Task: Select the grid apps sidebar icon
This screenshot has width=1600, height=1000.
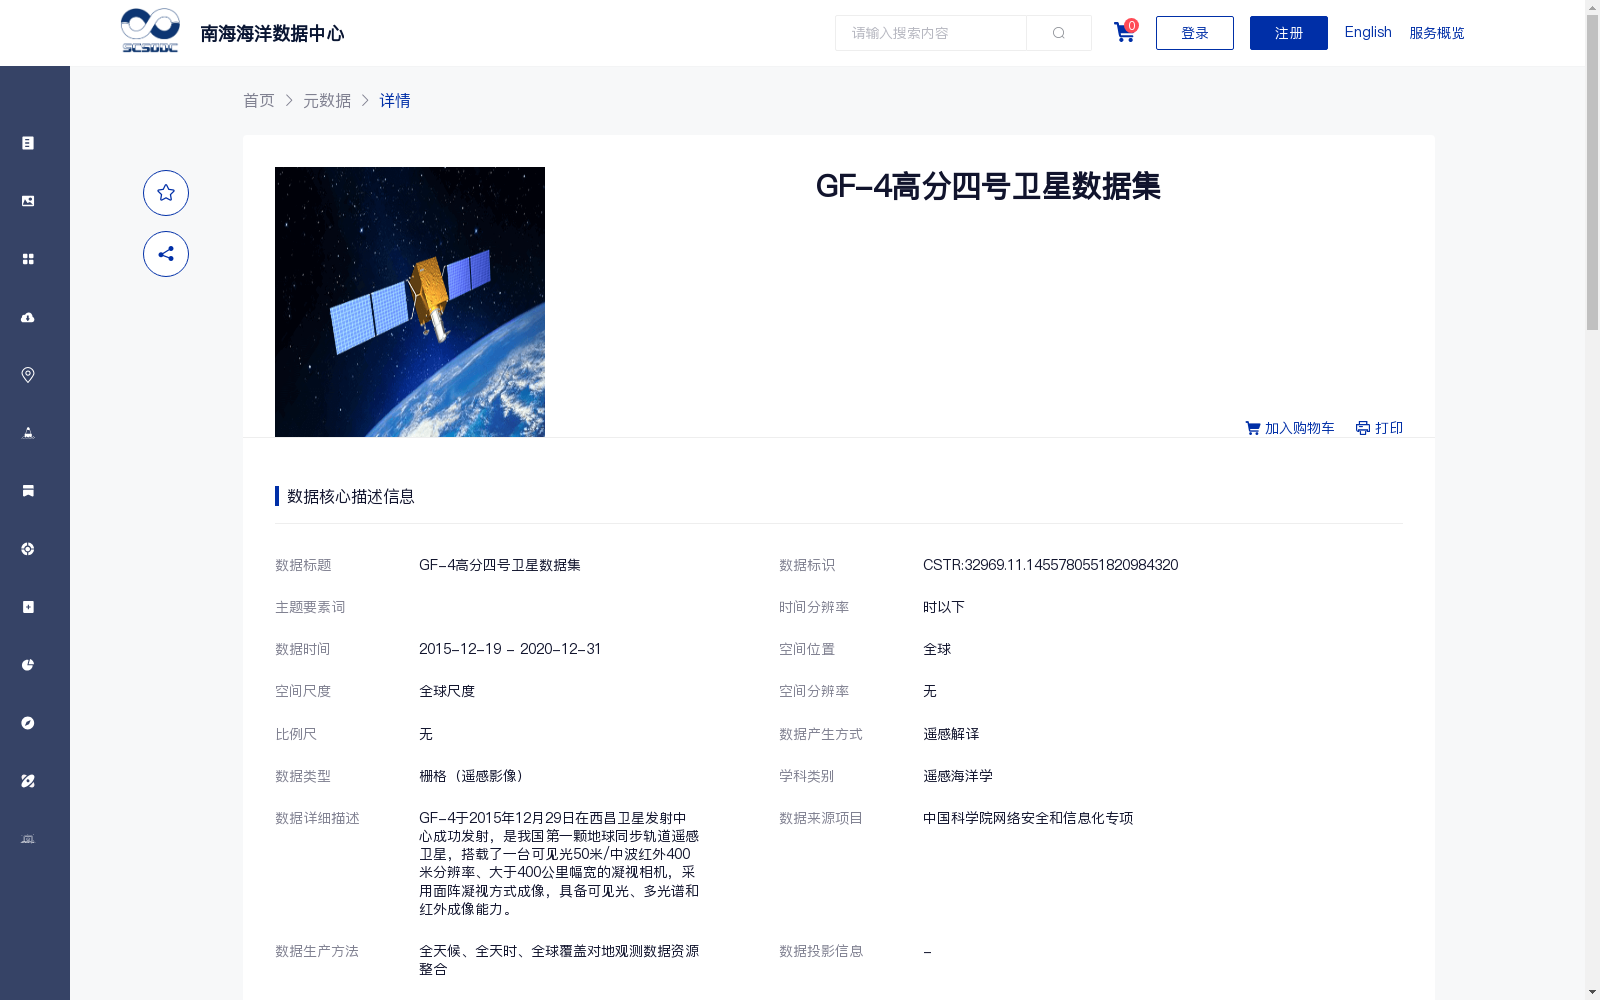Action: [27, 258]
